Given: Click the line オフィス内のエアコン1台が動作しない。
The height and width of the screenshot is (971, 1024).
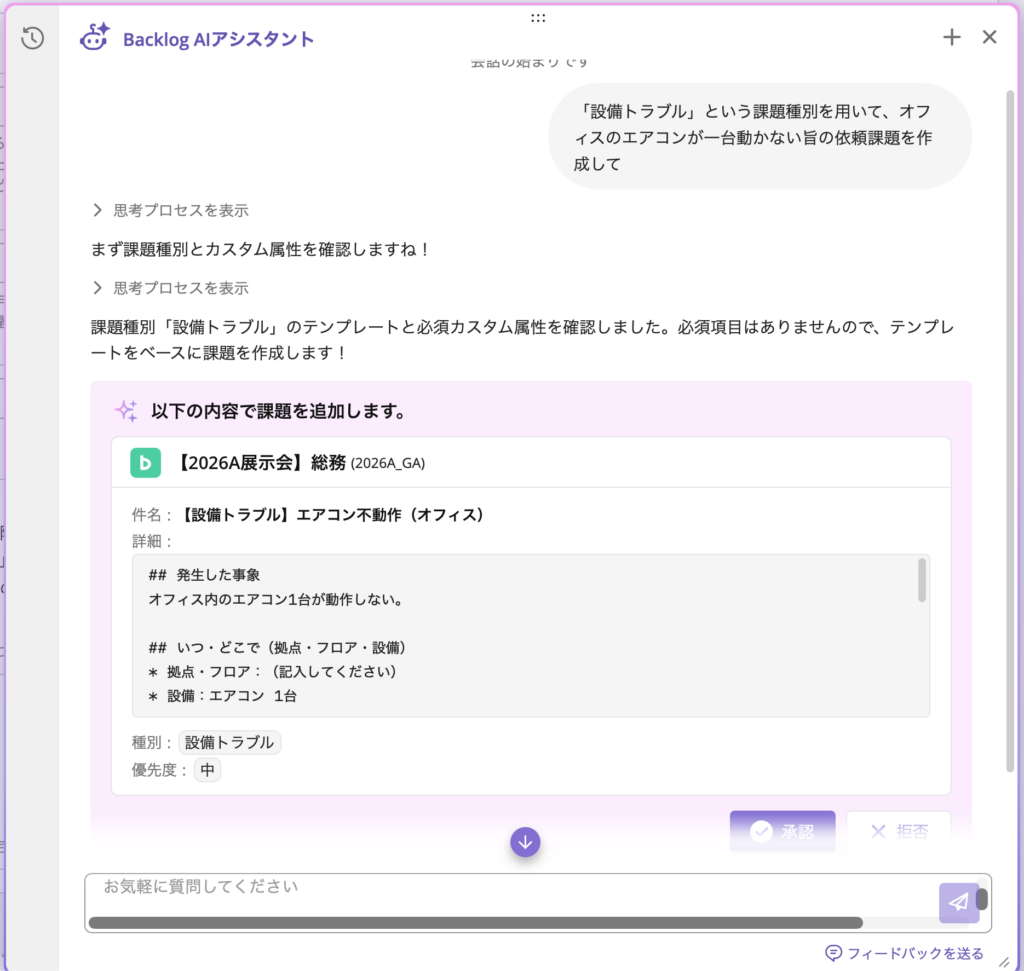Looking at the screenshot, I should pyautogui.click(x=275, y=599).
